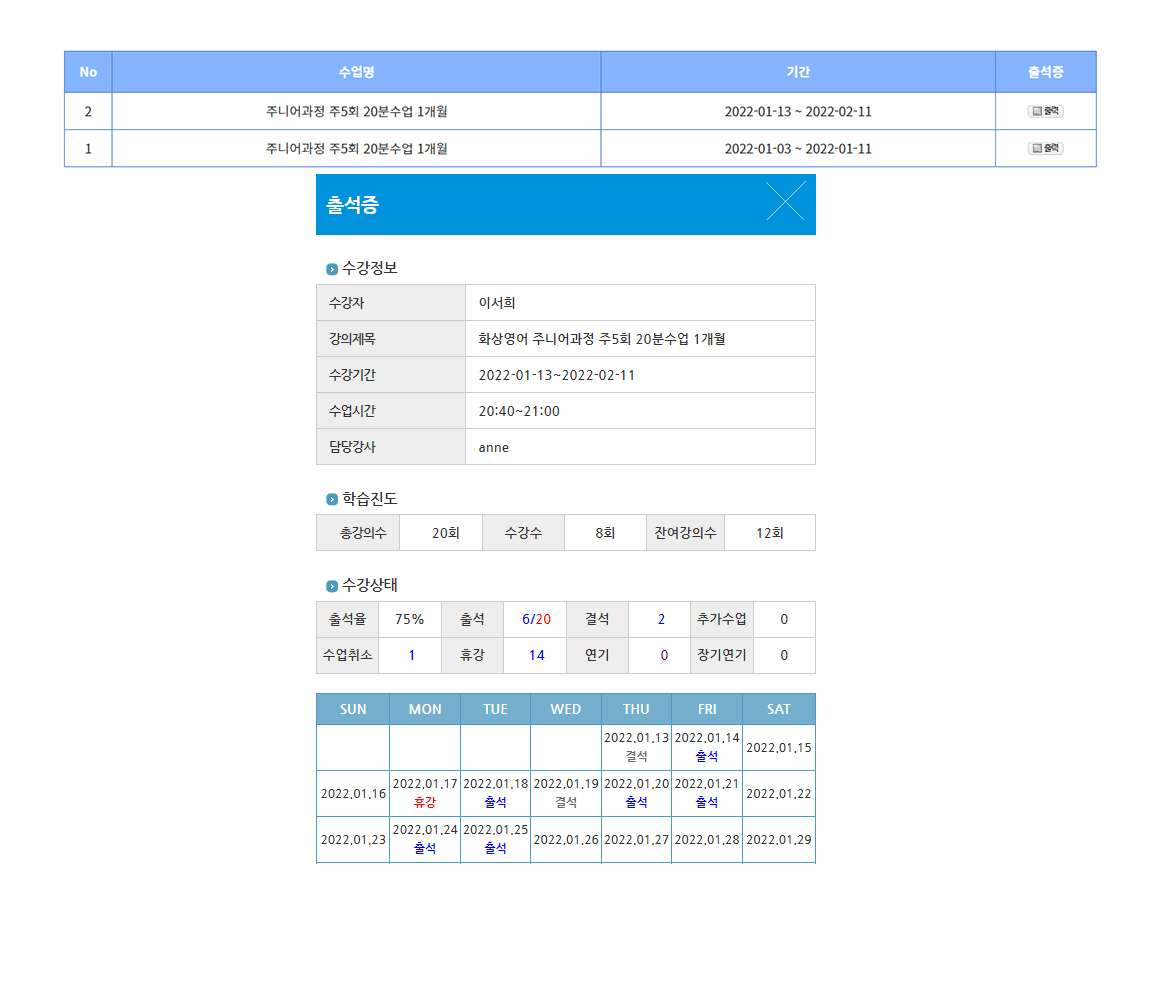The image size is (1160, 1000).
Task: Click the 출력 print icon for course No 2
Action: (x=1045, y=111)
